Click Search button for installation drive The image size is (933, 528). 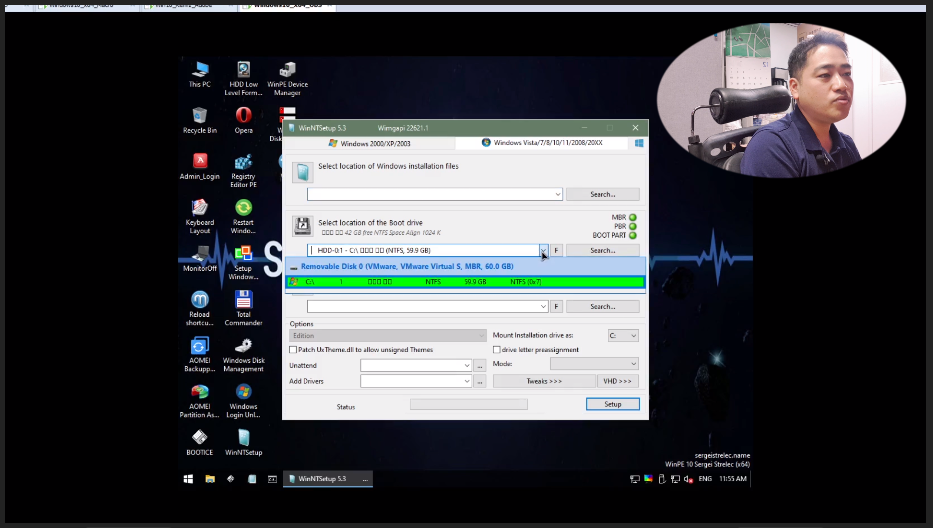coord(603,307)
